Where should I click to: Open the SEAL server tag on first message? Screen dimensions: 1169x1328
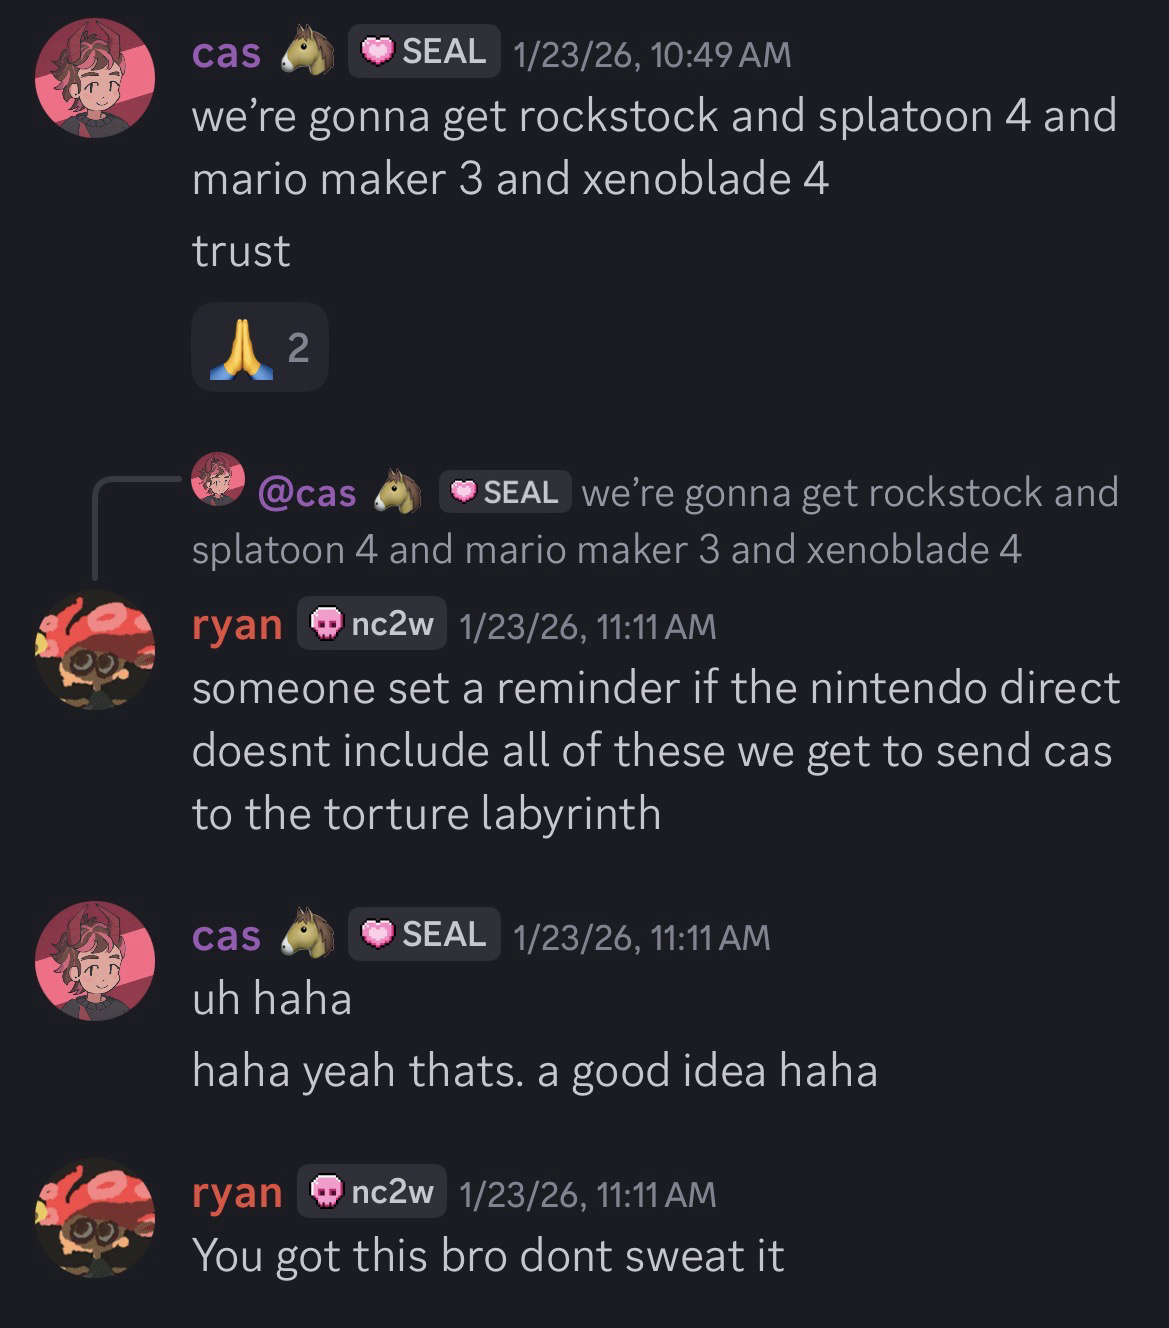[424, 51]
